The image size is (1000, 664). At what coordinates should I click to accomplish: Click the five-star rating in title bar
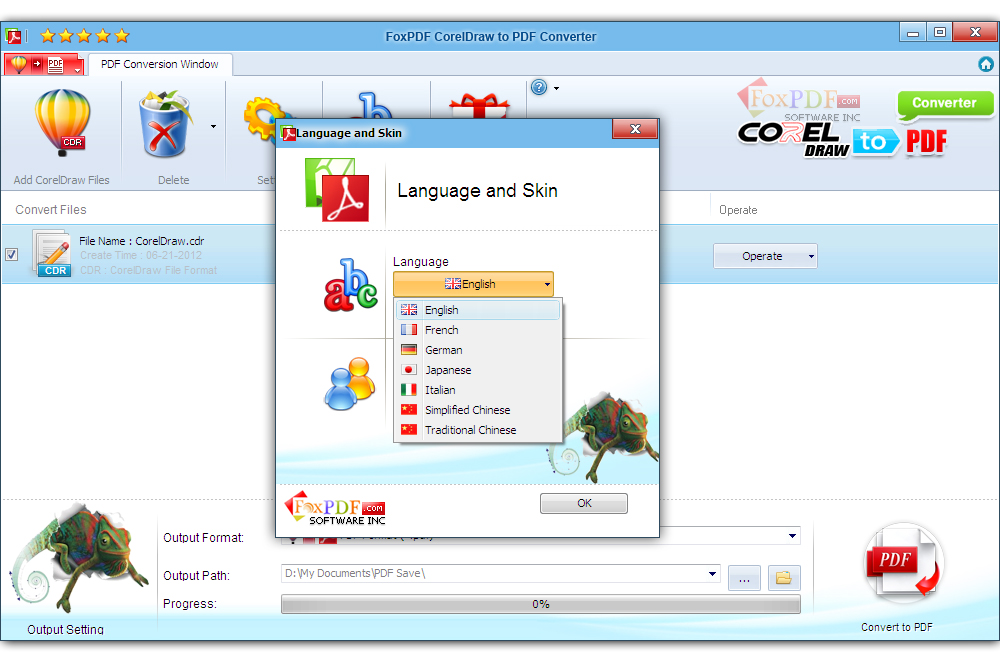[85, 36]
